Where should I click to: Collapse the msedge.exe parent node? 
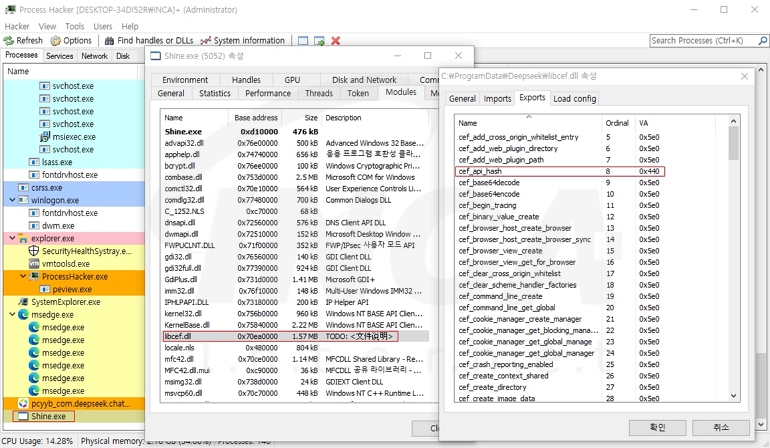[x=12, y=314]
